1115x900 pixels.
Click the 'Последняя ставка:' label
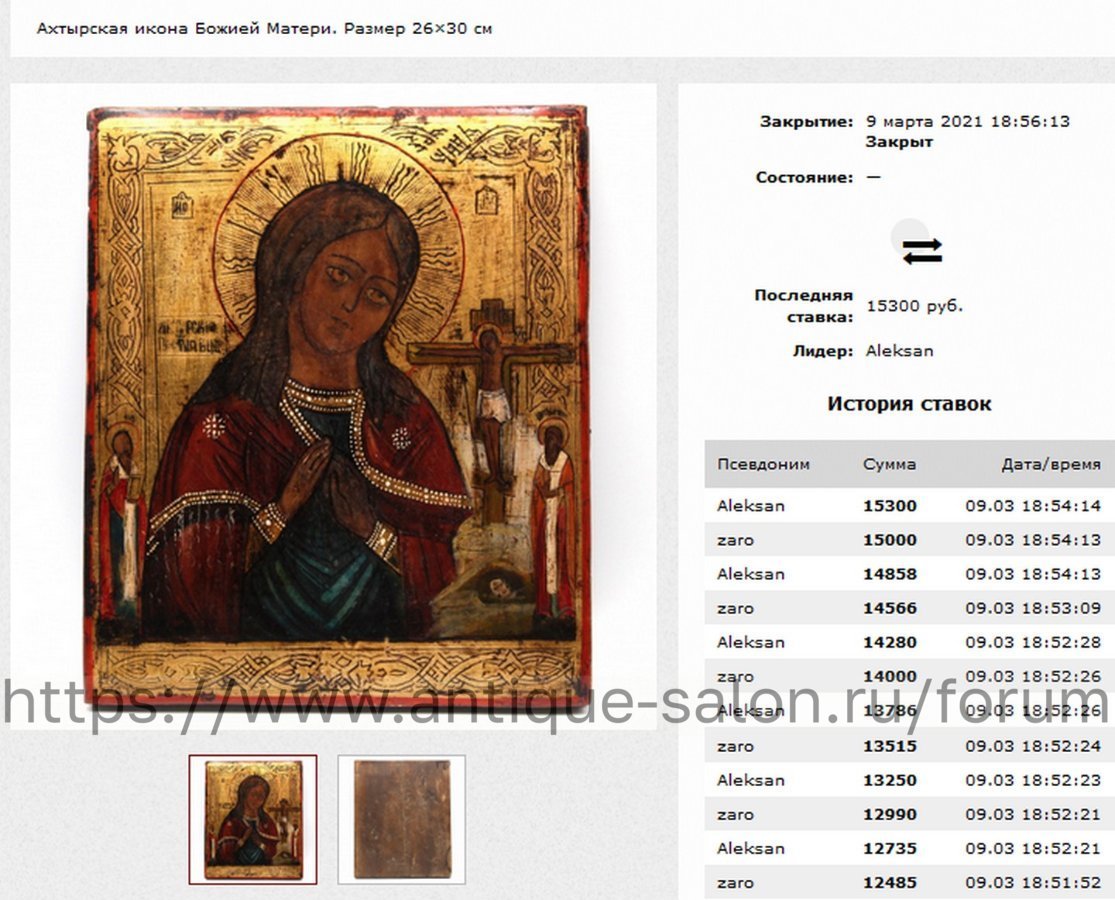(804, 306)
